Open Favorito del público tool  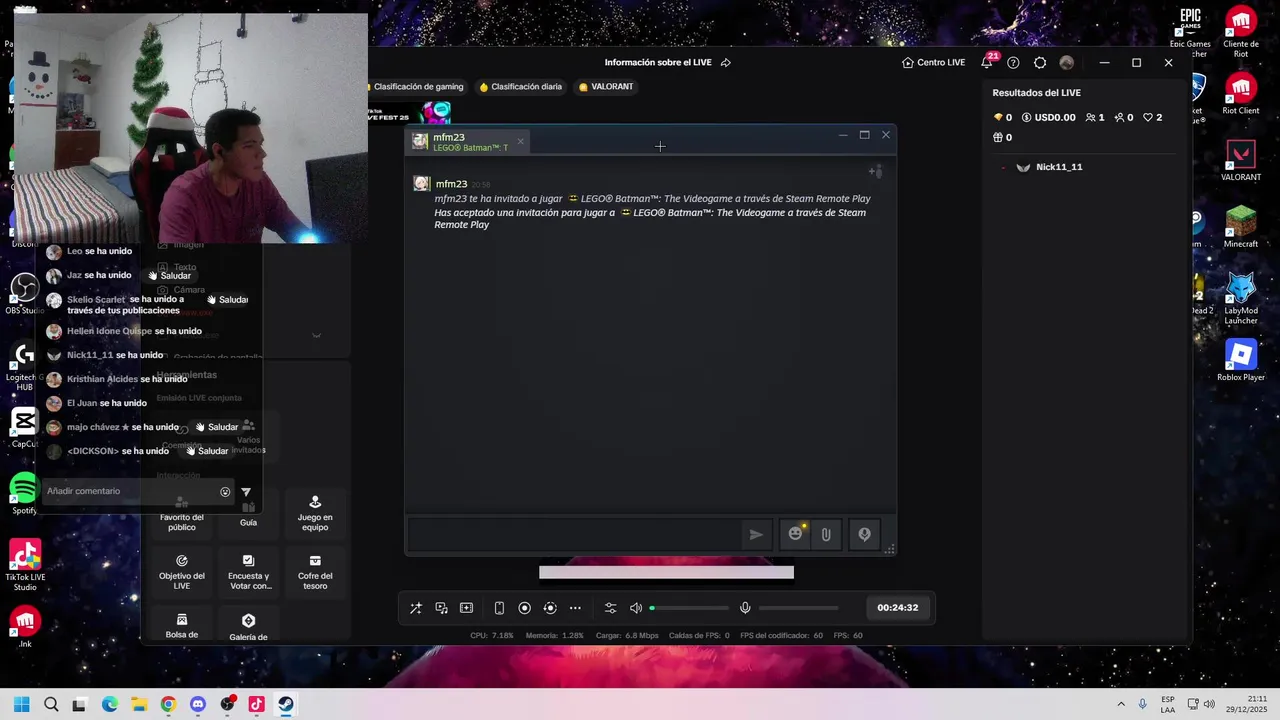pos(182,515)
